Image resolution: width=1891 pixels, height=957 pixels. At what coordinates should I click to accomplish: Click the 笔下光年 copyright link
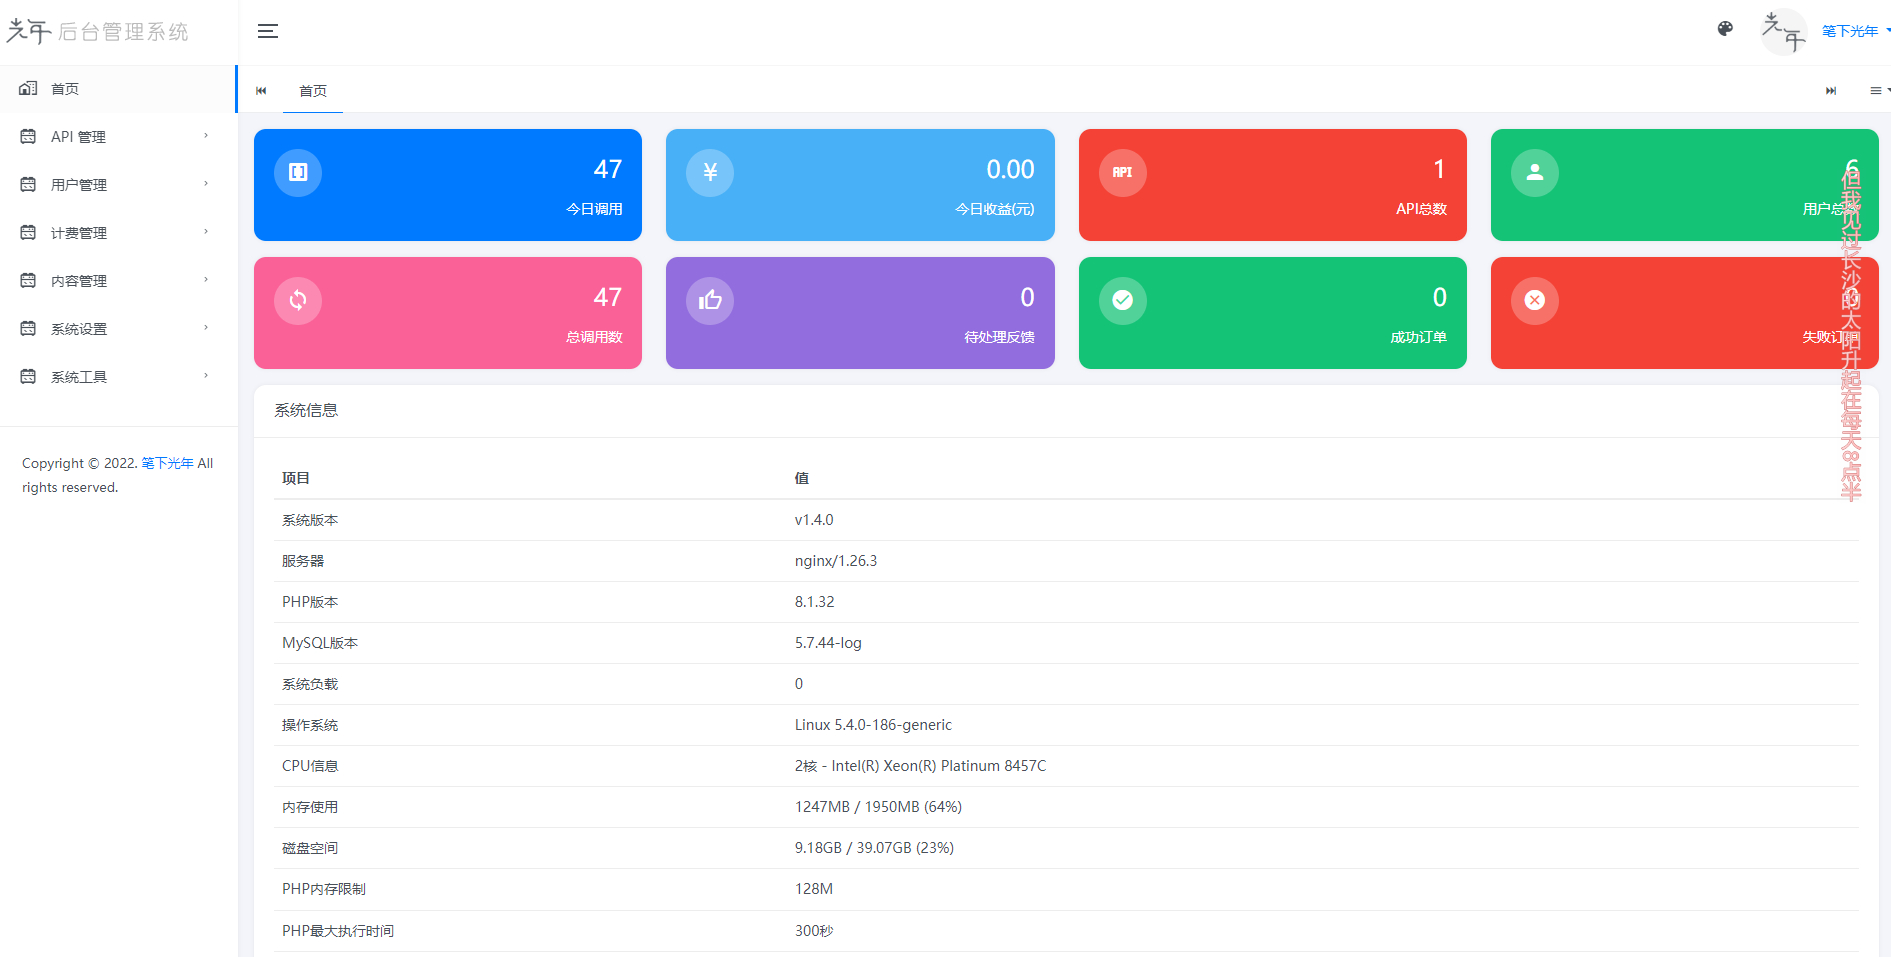click(x=167, y=464)
